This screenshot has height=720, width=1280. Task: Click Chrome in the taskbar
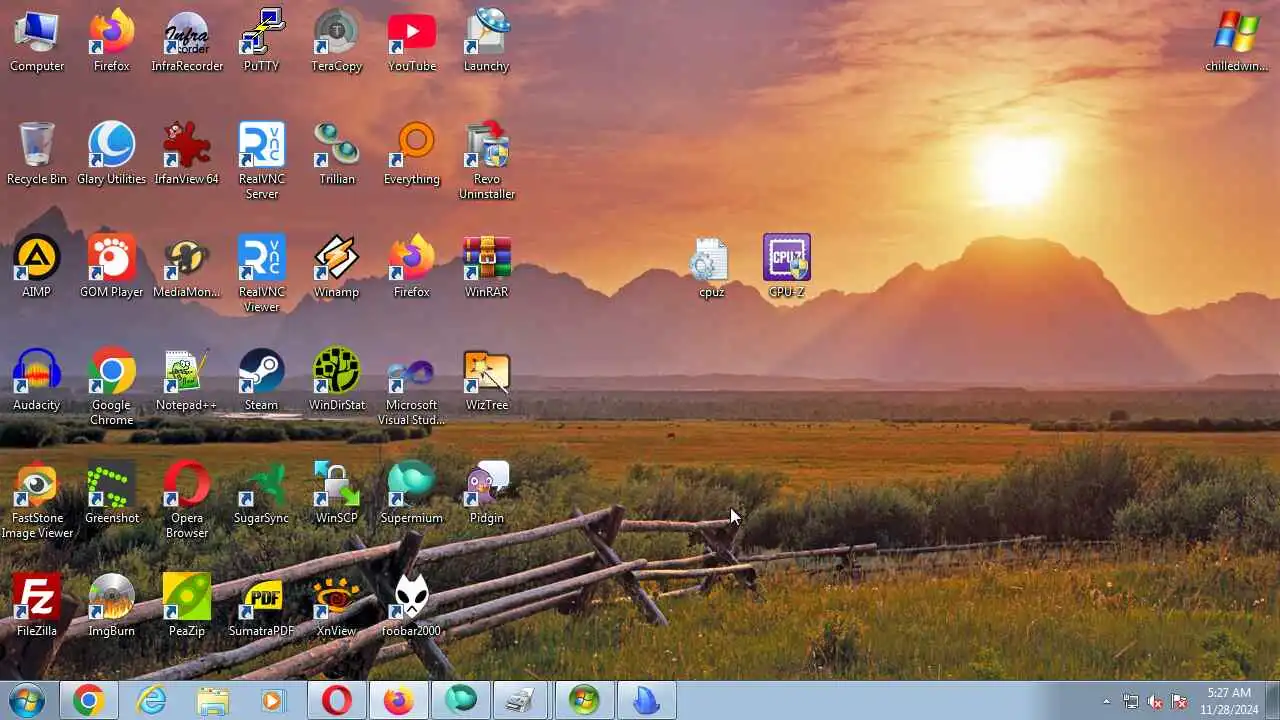click(88, 701)
